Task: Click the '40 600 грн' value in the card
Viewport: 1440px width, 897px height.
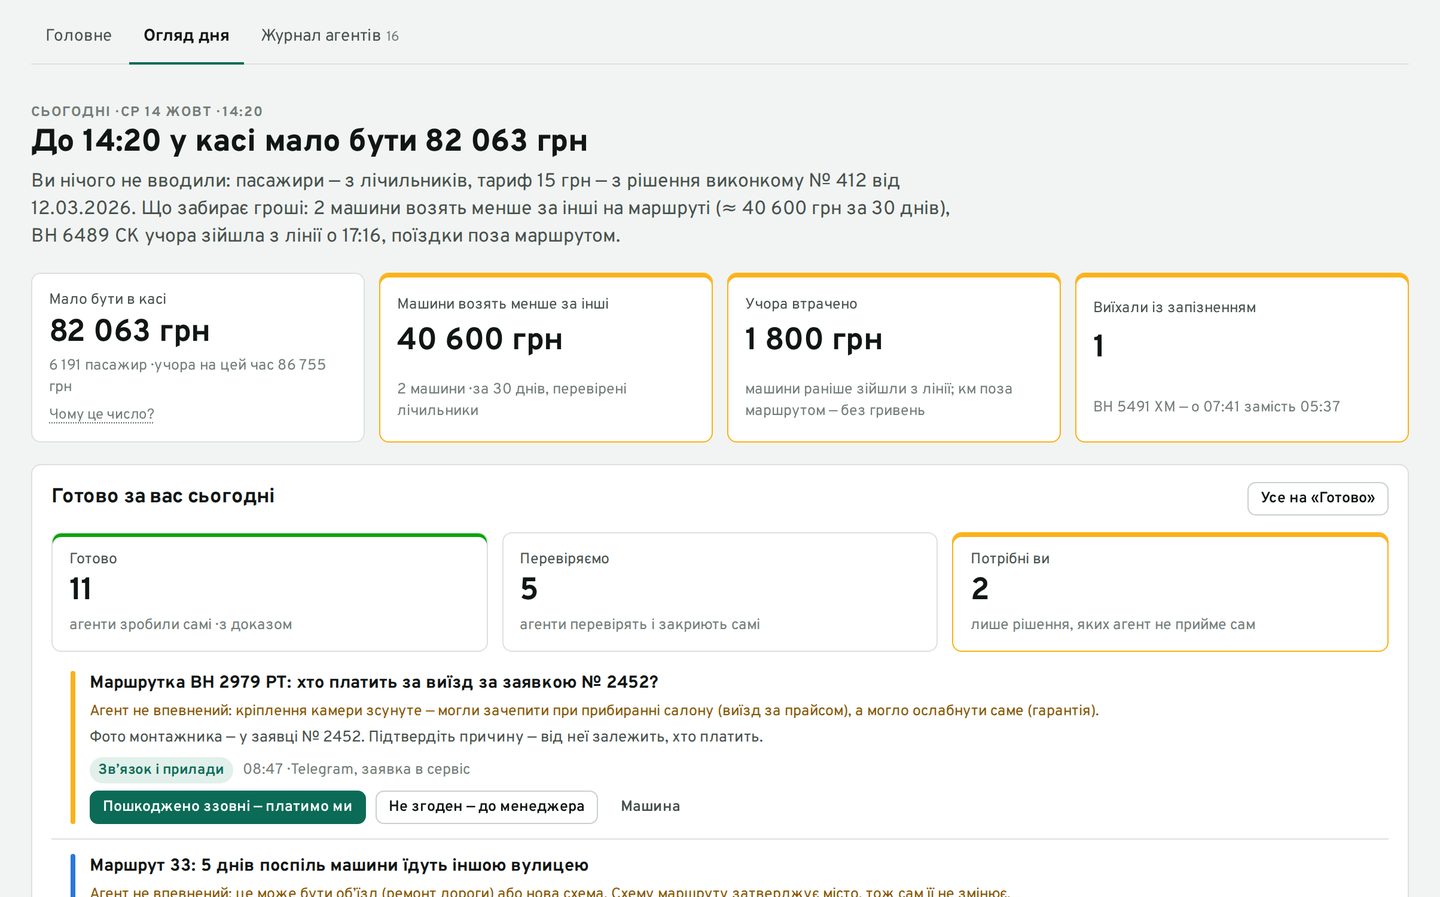Action: (x=480, y=339)
